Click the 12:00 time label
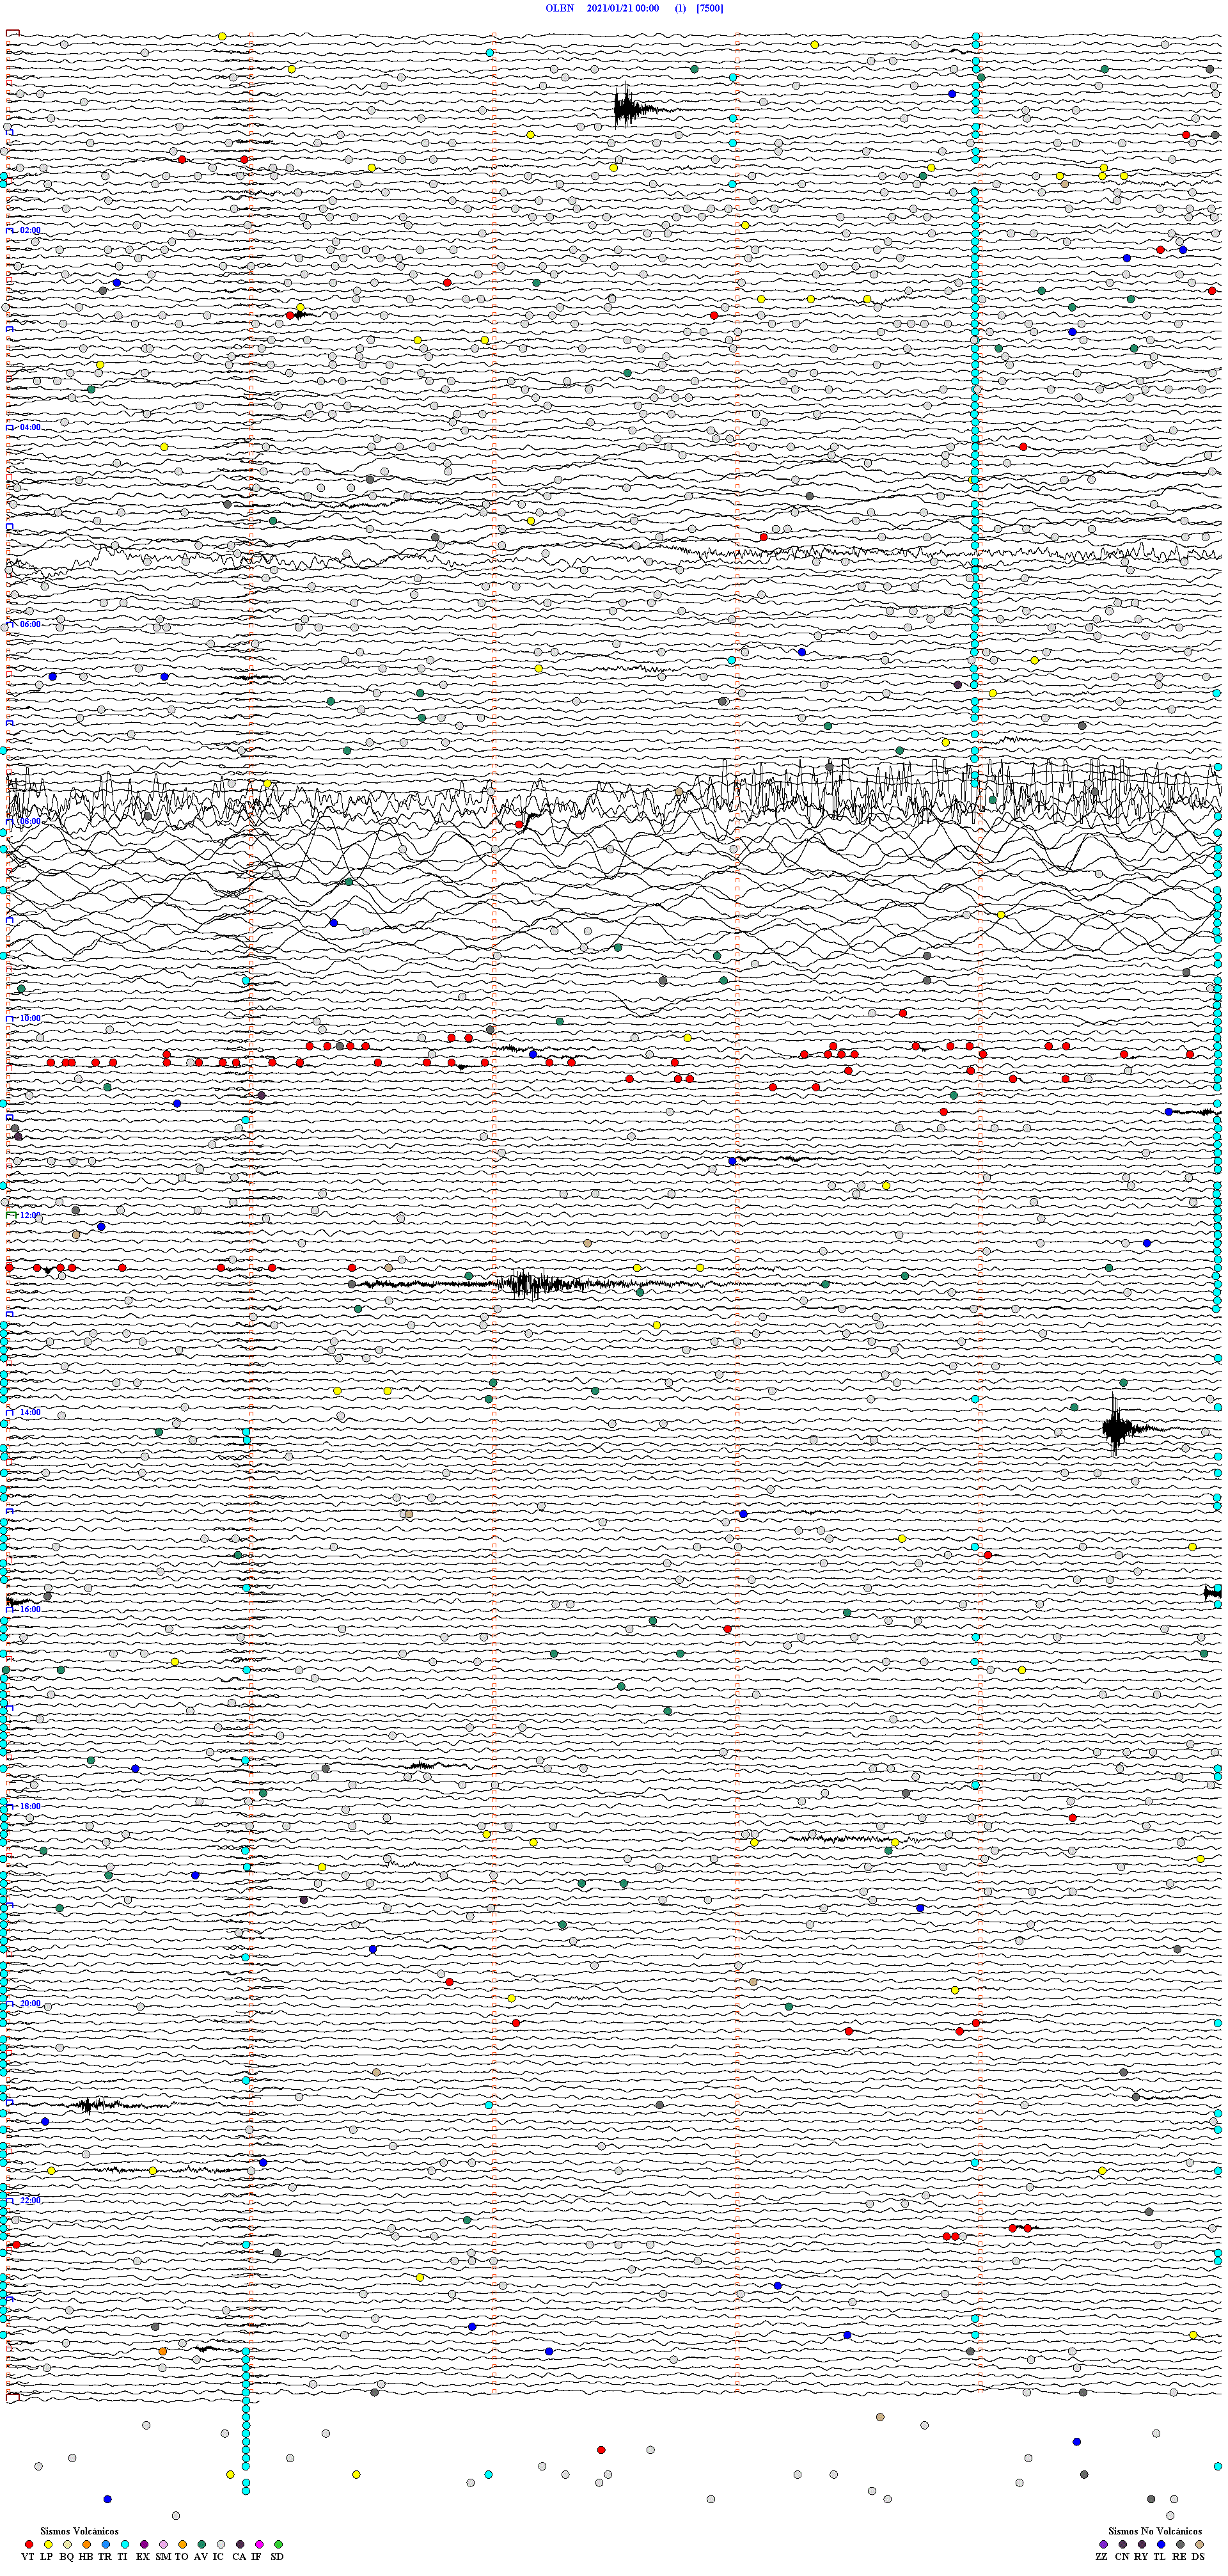Viewport: 1228px width, 2576px height. [x=30, y=1215]
